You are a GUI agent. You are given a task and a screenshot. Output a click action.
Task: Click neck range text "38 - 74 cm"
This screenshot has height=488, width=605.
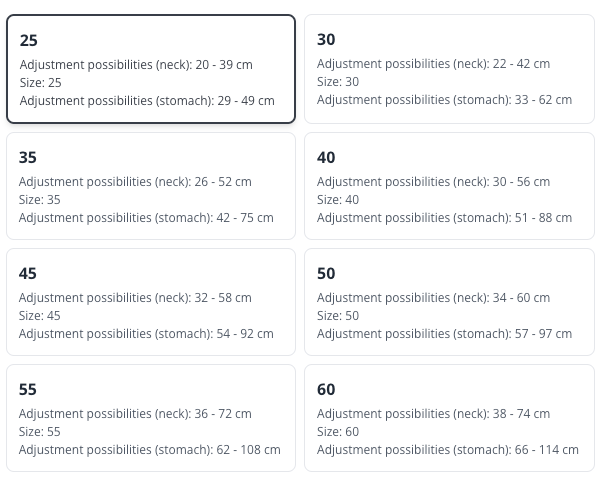(521, 414)
